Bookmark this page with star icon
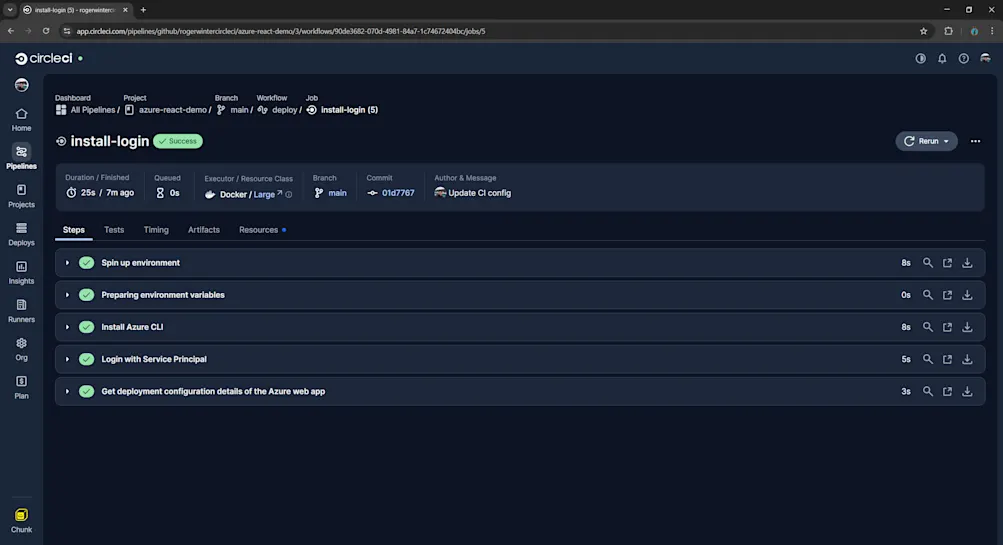This screenshot has height=545, width=1003. coord(923,31)
